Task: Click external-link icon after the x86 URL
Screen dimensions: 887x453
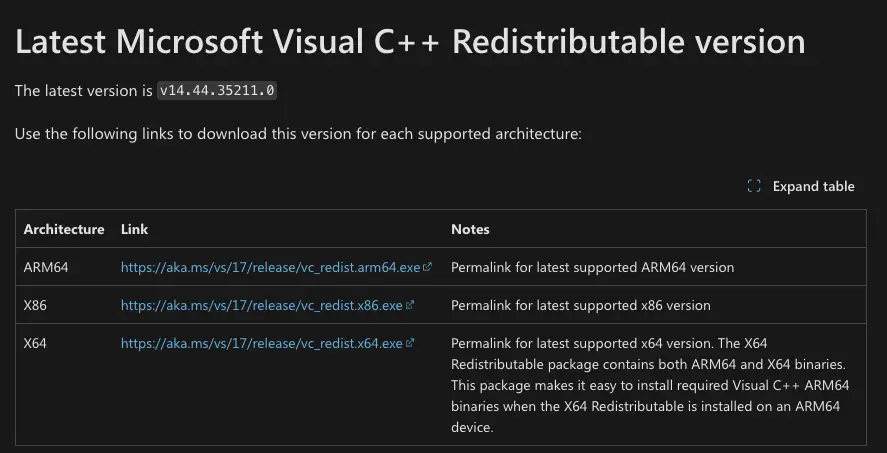Action: tap(410, 305)
